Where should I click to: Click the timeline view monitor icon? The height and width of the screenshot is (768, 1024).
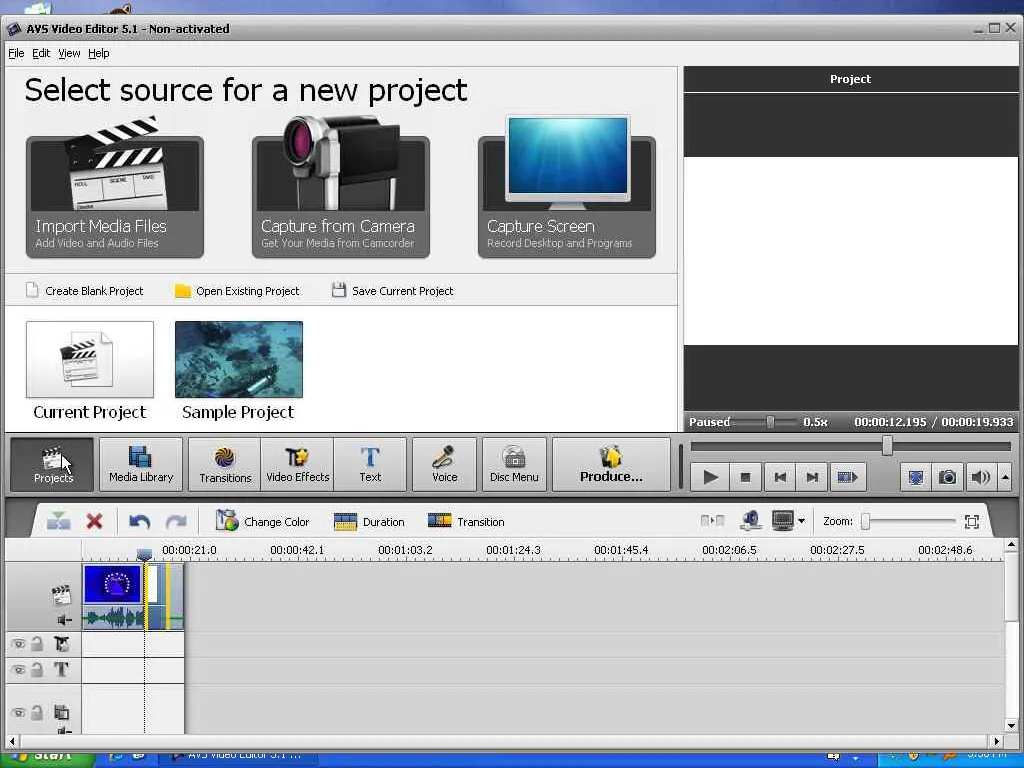point(782,520)
